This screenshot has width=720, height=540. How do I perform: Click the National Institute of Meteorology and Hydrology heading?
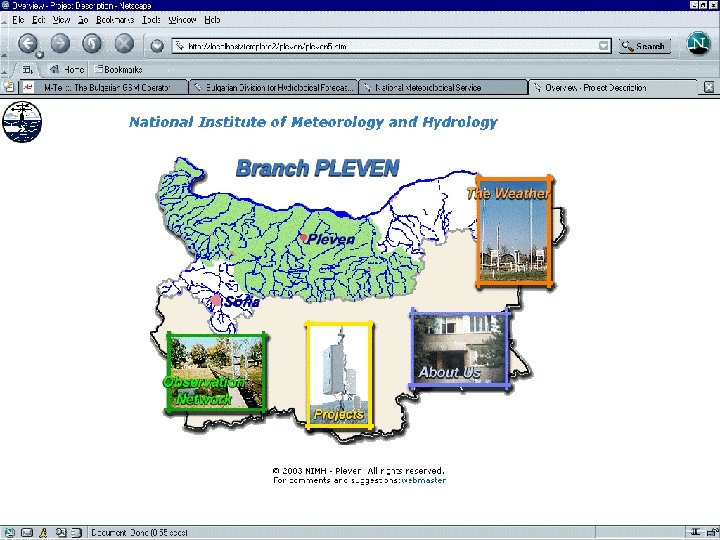click(x=313, y=122)
